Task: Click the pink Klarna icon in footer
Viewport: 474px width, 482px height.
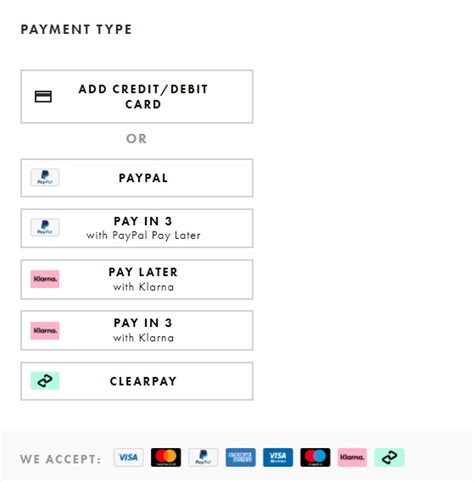Action: [x=352, y=457]
